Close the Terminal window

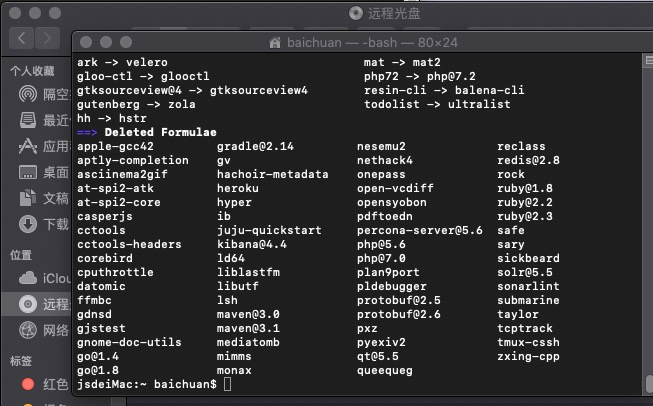click(86, 42)
